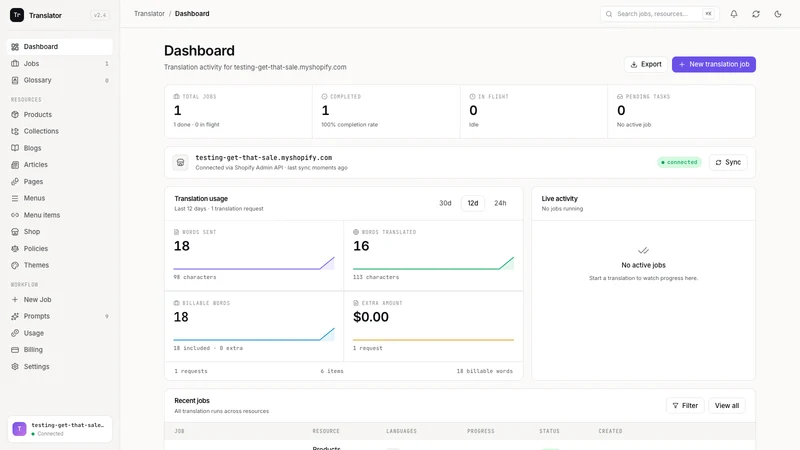Click the Words Sent sparkline chart
The image size is (800, 450).
pos(254,263)
